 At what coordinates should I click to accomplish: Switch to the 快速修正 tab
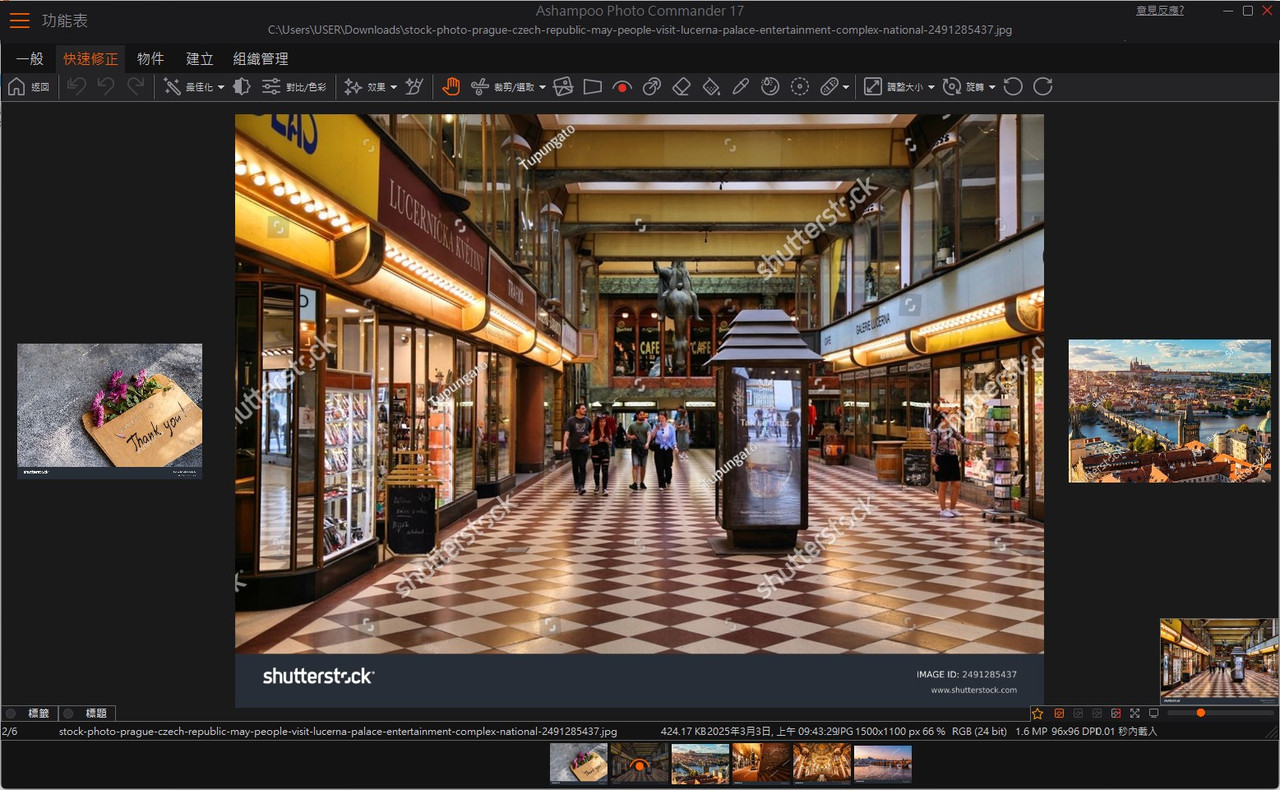point(91,59)
